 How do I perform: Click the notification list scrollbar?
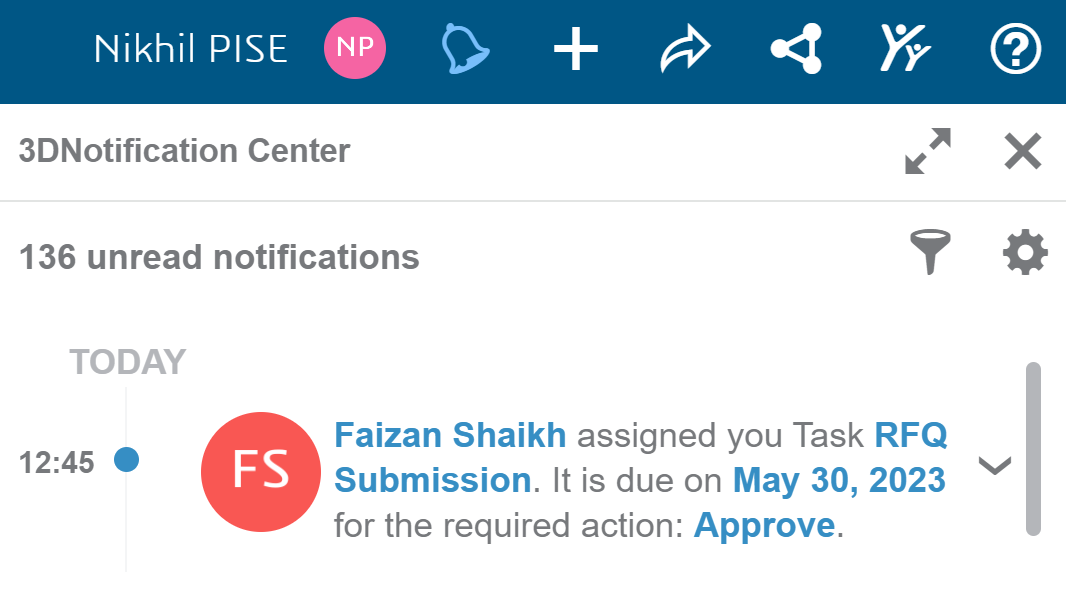point(1033,449)
